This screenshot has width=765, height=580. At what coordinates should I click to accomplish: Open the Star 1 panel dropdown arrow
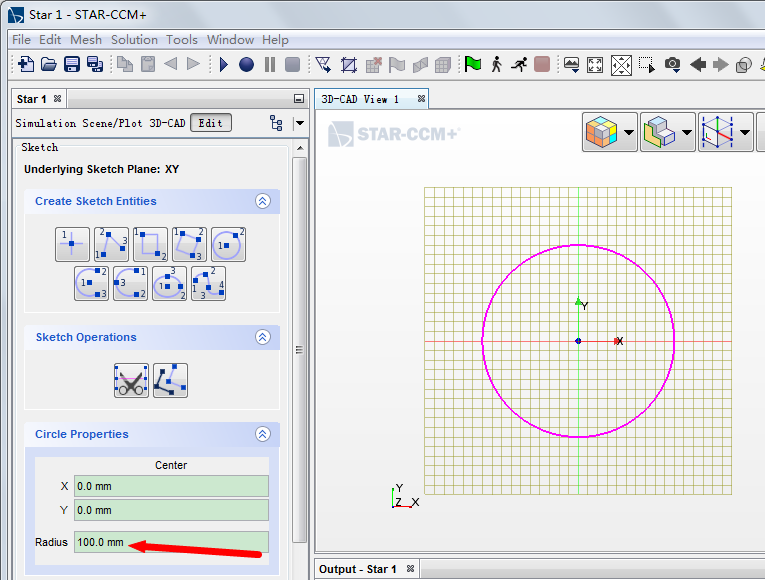pos(300,123)
